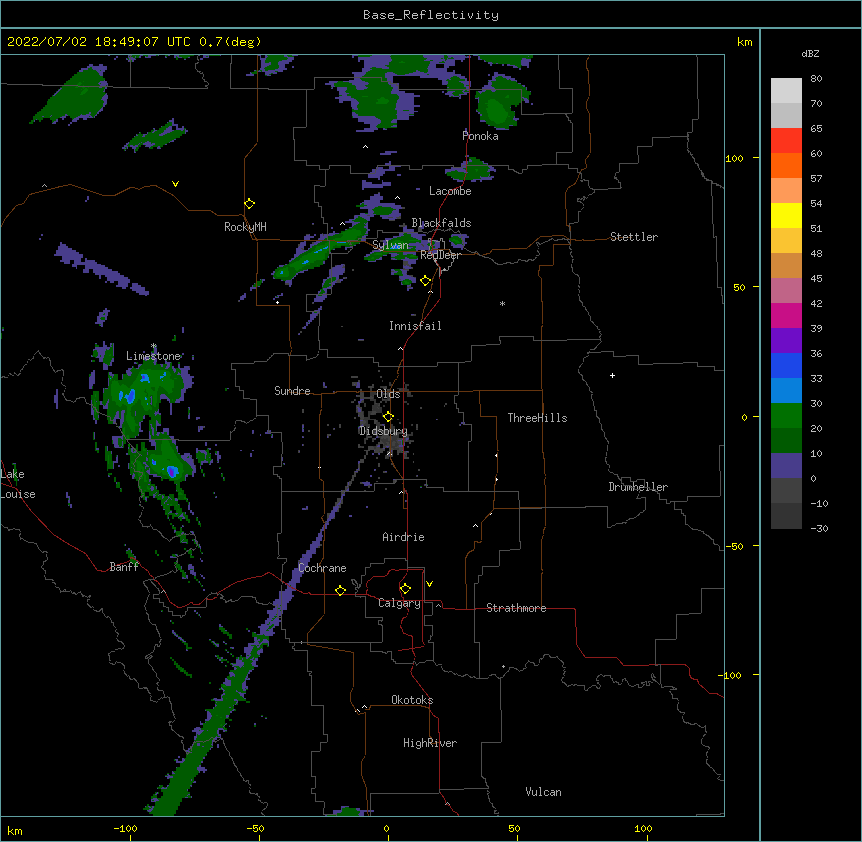Click the asterisk marker above Limestone label

tap(154, 346)
